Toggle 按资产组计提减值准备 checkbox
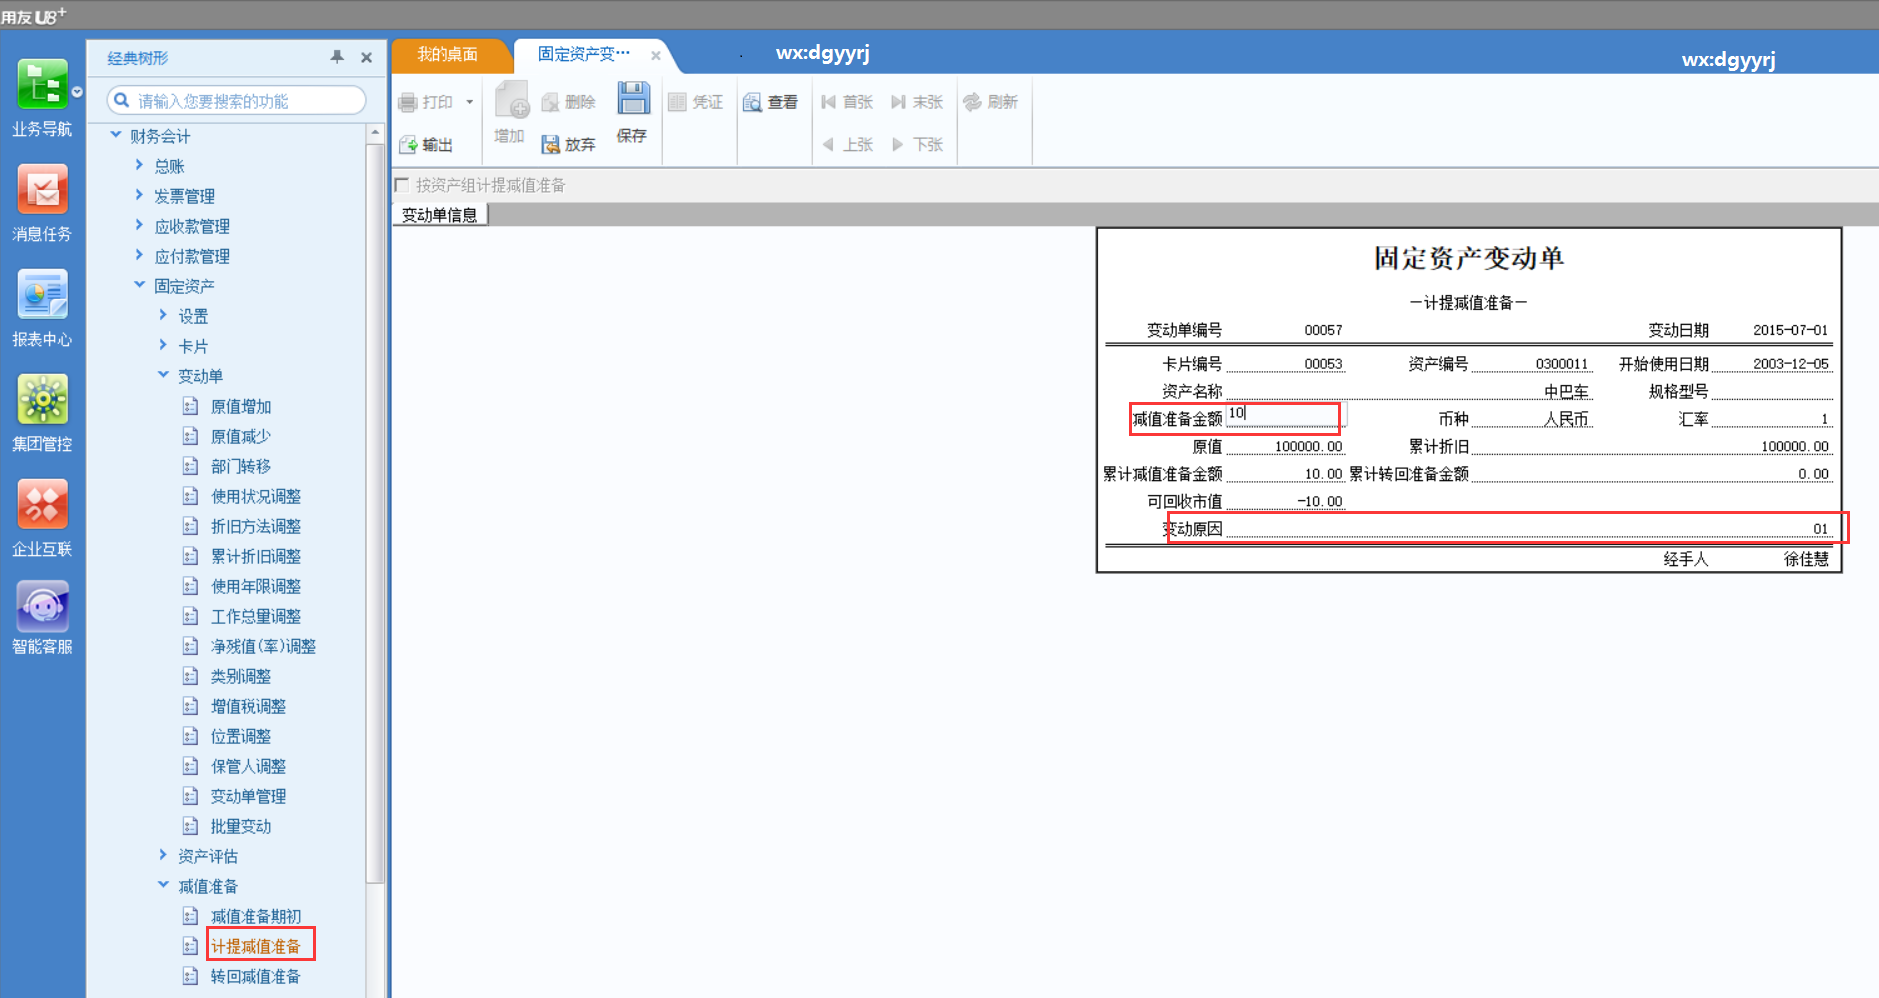Image resolution: width=1879 pixels, height=998 pixels. click(402, 185)
